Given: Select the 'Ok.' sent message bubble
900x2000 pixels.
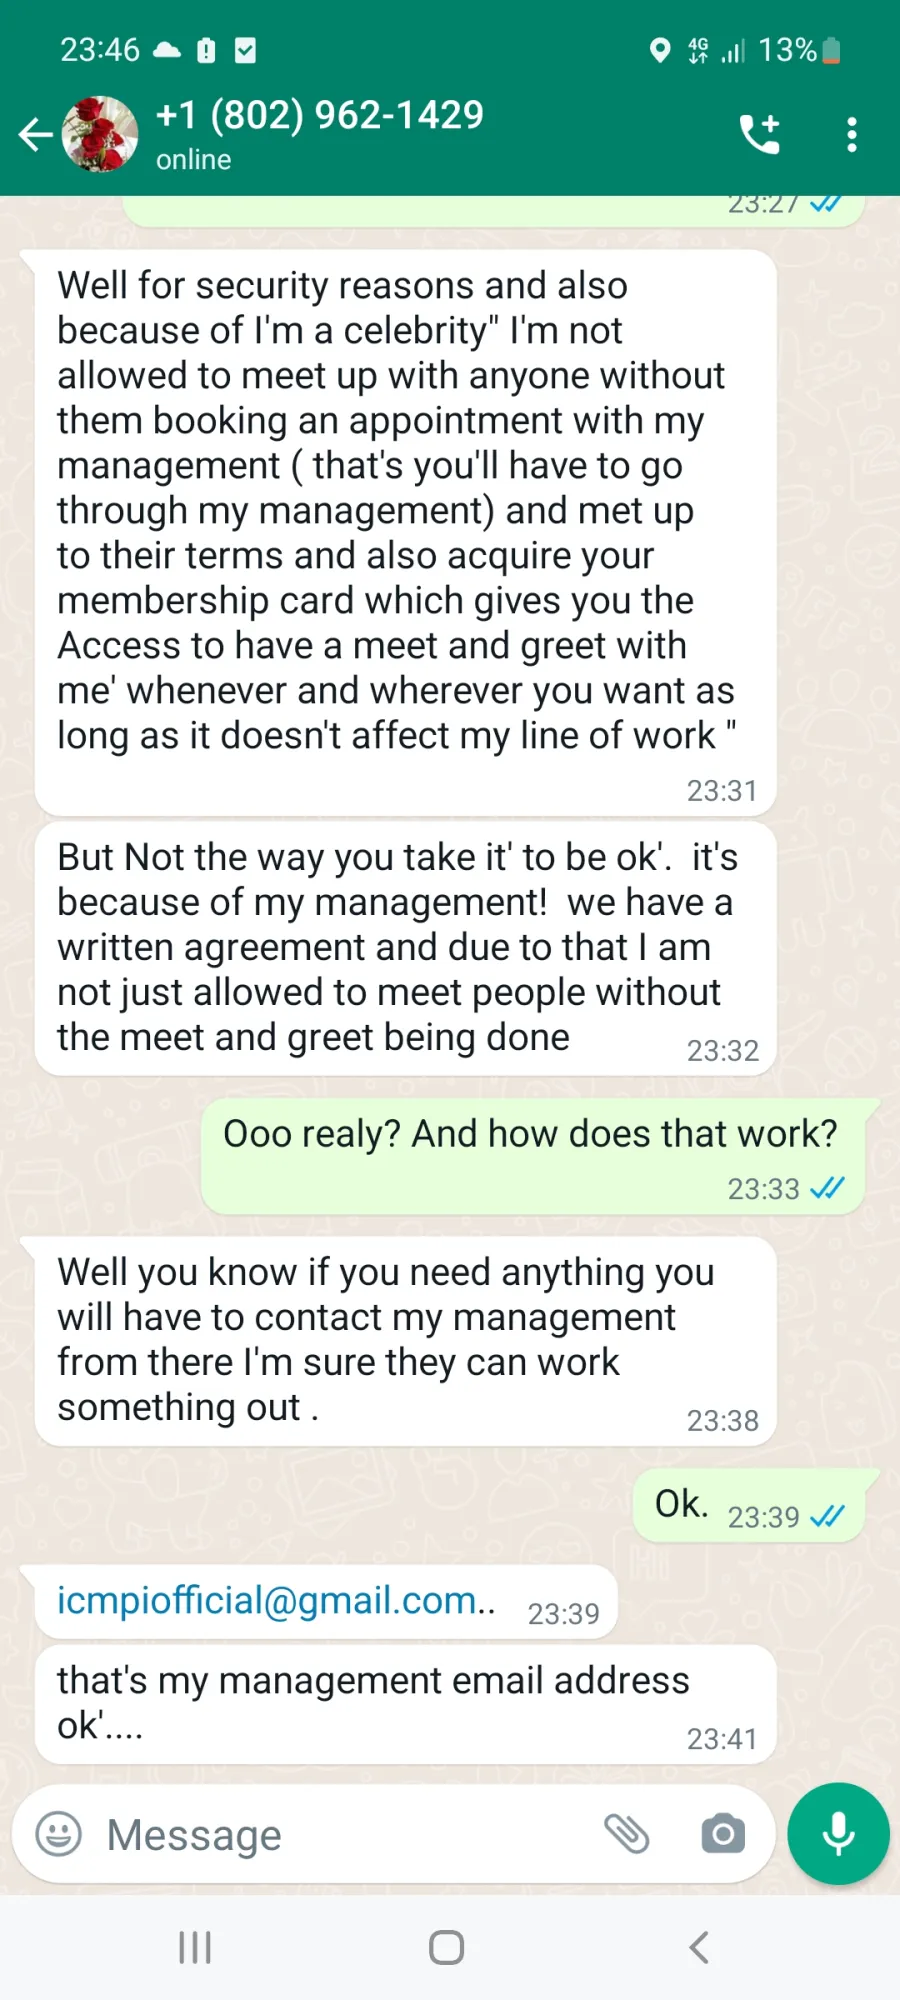Looking at the screenshot, I should pyautogui.click(x=750, y=1506).
